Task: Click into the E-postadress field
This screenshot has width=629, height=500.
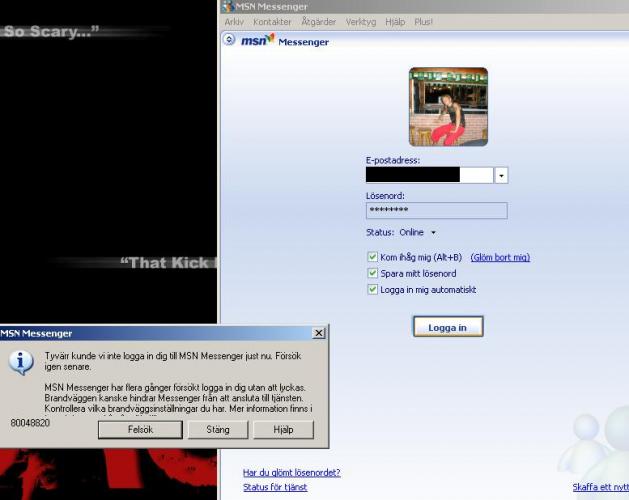Action: click(429, 175)
